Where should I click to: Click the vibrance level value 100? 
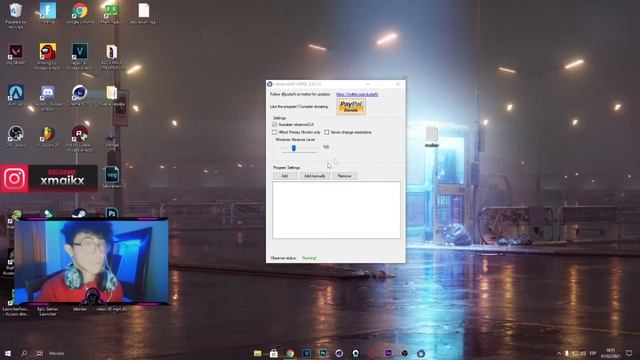pos(326,147)
